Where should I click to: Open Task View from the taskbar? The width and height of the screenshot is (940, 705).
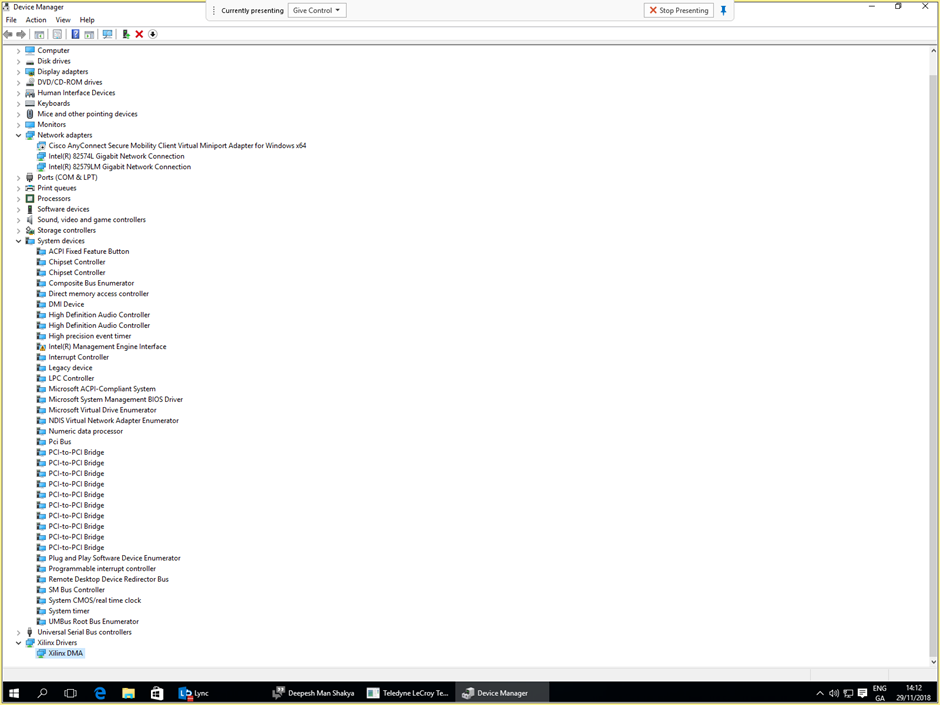[x=71, y=693]
